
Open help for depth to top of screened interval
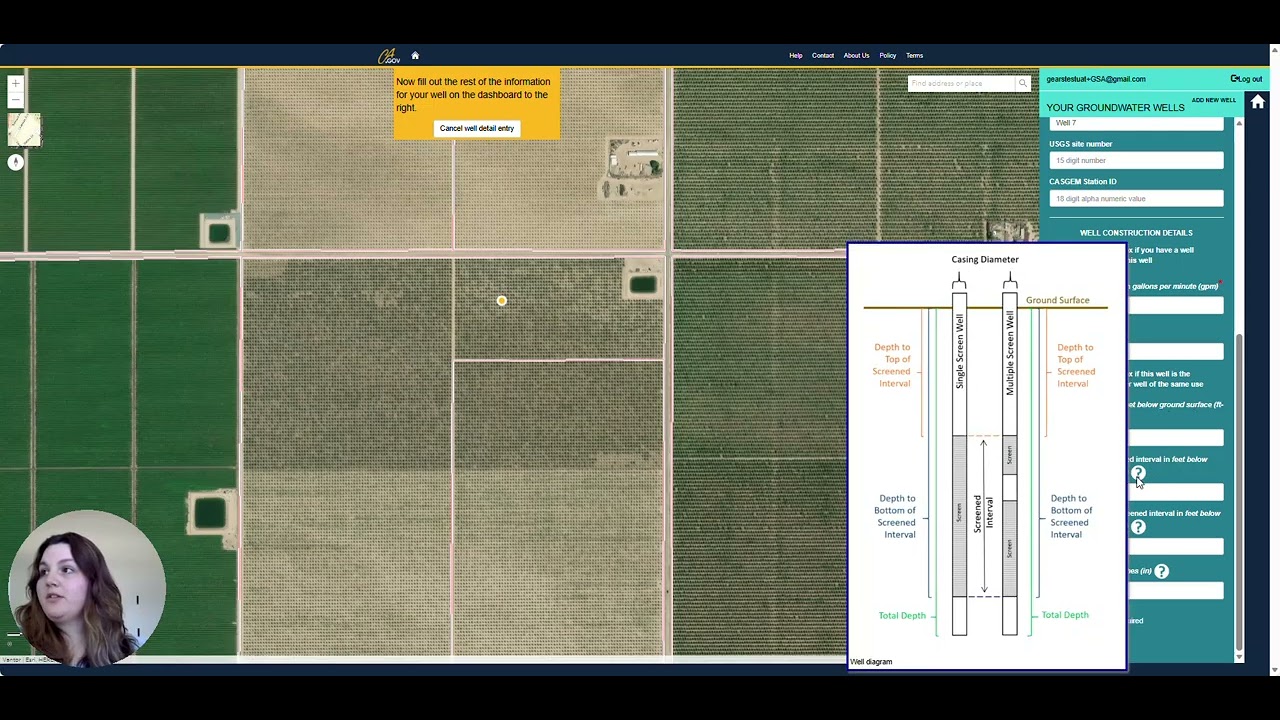pyautogui.click(x=1138, y=473)
